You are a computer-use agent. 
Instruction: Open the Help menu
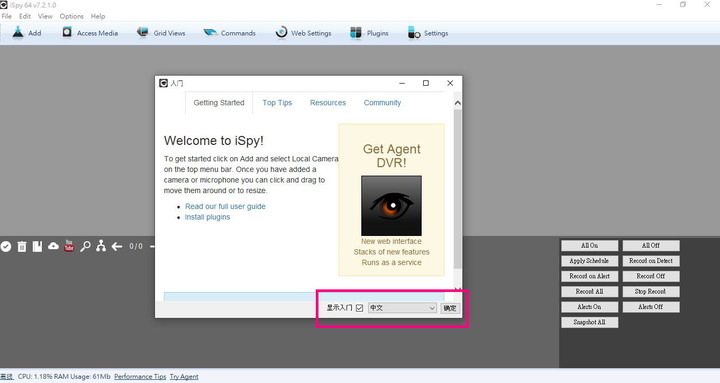98,16
